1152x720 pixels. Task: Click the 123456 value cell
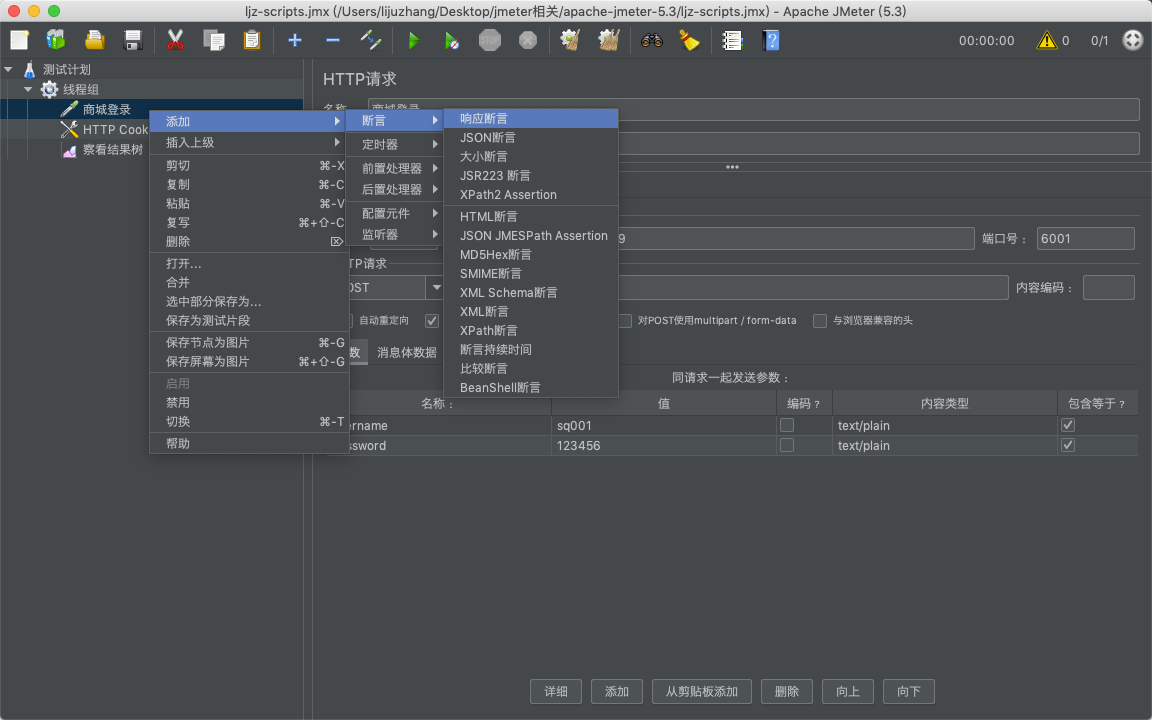tap(663, 445)
